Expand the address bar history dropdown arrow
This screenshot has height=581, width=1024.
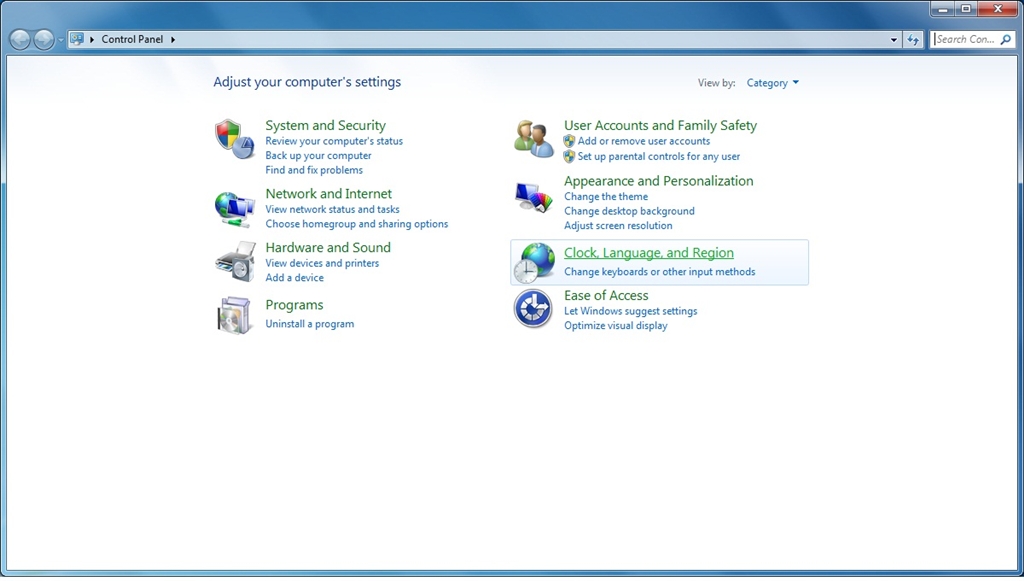894,40
